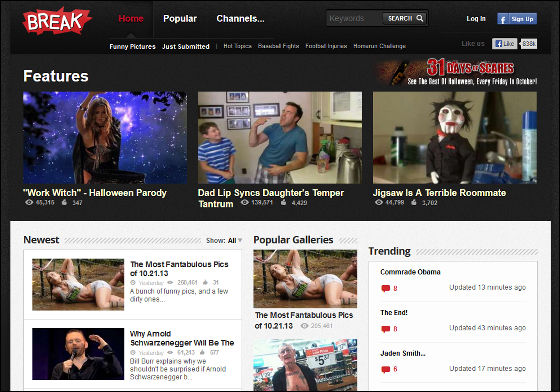
Task: Click the Keywords search field
Action: pyautogui.click(x=354, y=18)
